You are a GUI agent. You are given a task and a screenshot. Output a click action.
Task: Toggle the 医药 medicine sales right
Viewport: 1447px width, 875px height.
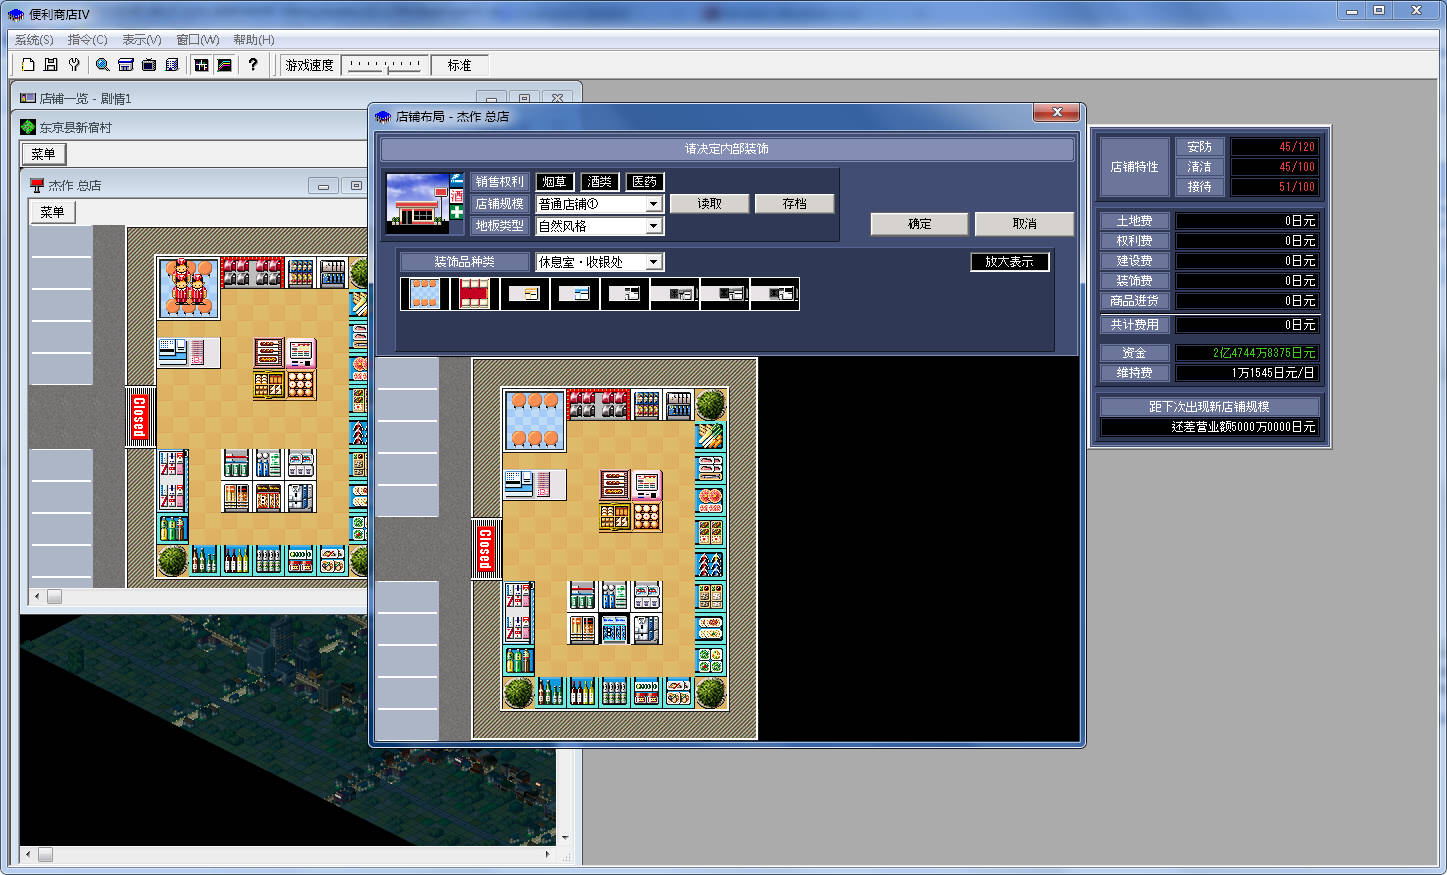pos(645,182)
